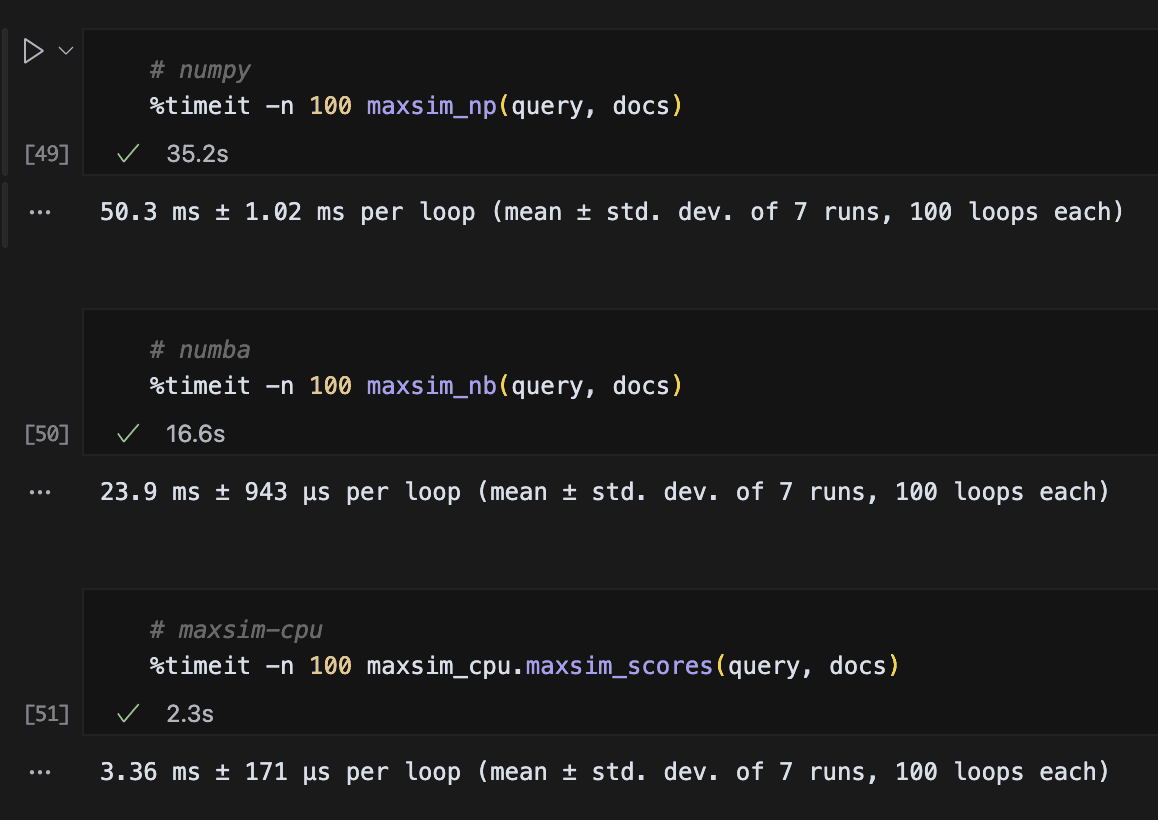Click green success checkmark of cell 51
Image resolution: width=1158 pixels, height=820 pixels.
(127, 714)
